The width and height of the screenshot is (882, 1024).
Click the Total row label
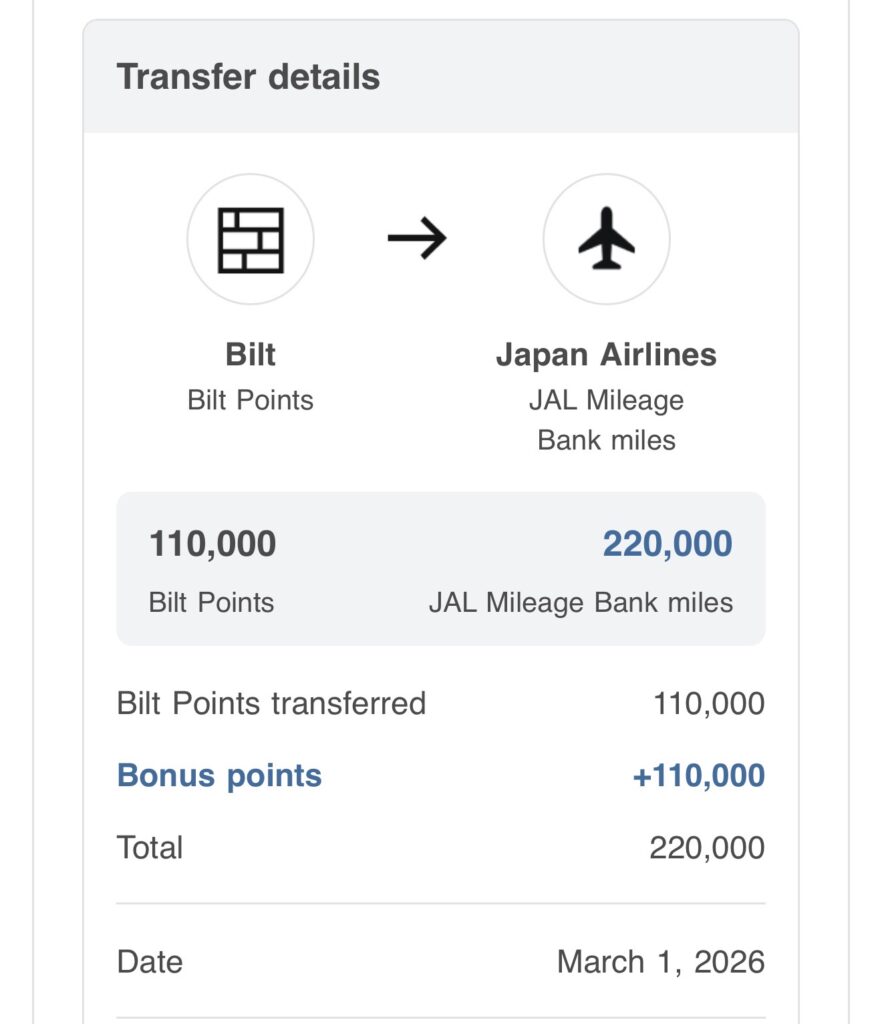[150, 848]
